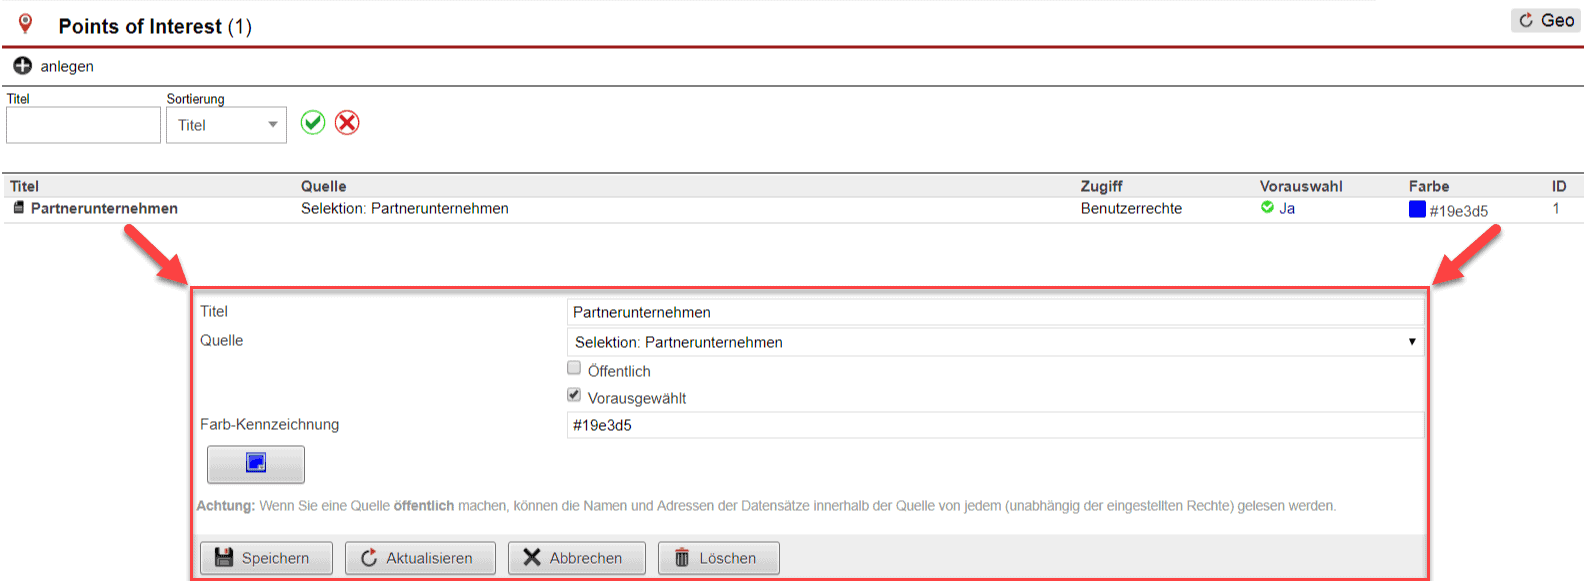Viewport: 1584px width, 581px height.
Task: Delete entry with Löschen button
Action: tap(718, 558)
